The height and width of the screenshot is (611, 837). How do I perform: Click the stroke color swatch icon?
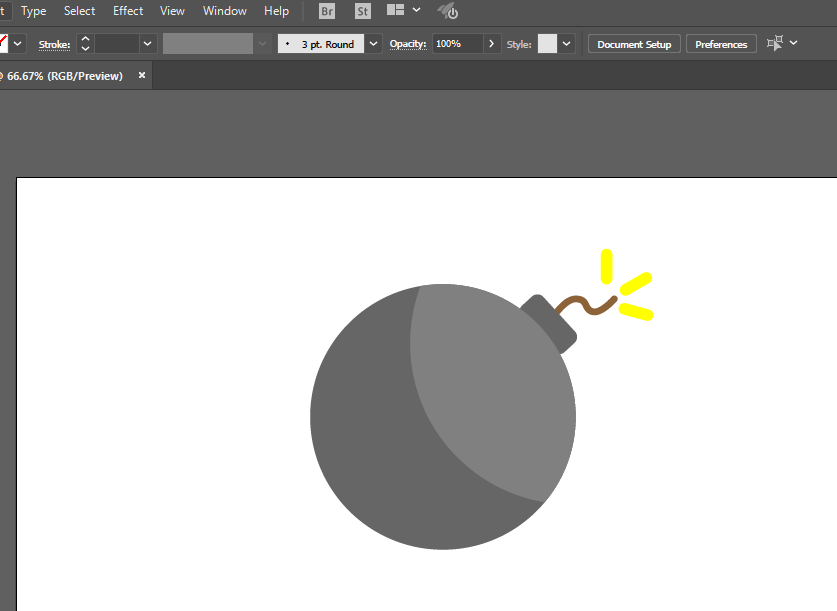pyautogui.click(x=4, y=44)
